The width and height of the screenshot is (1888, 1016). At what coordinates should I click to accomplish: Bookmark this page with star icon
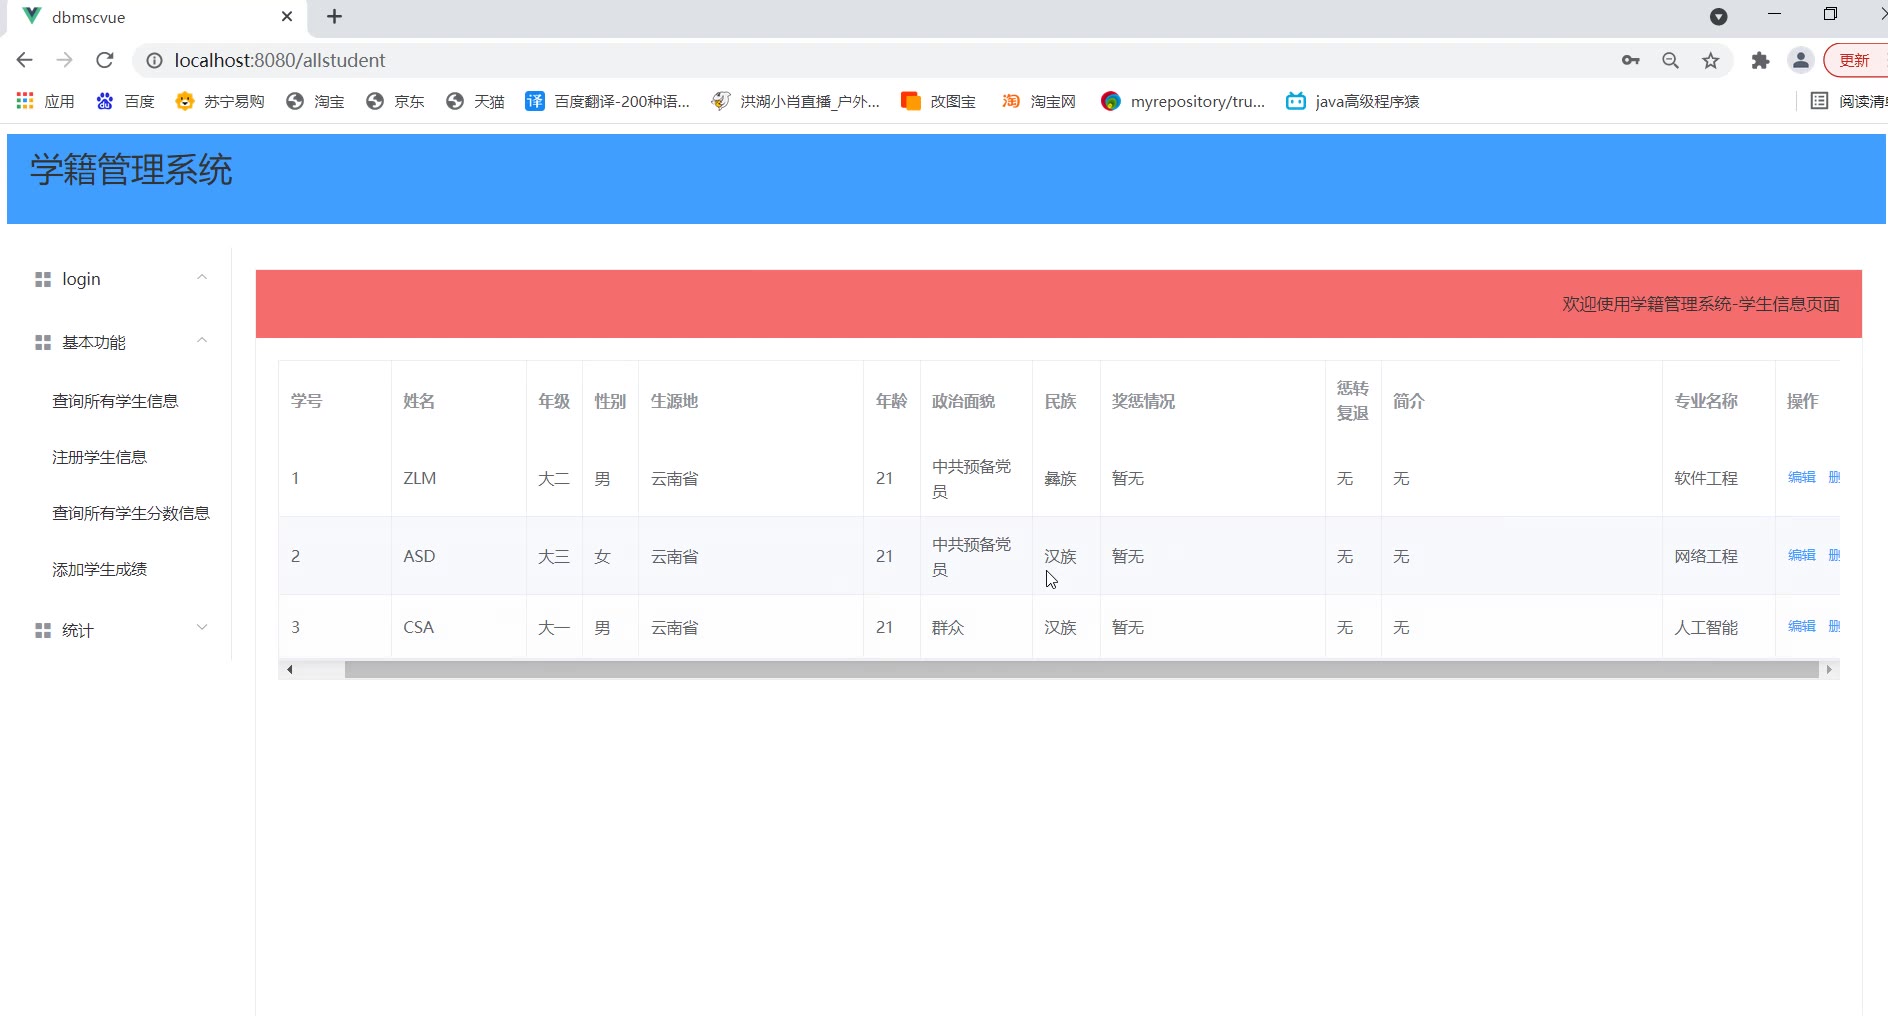tap(1711, 61)
